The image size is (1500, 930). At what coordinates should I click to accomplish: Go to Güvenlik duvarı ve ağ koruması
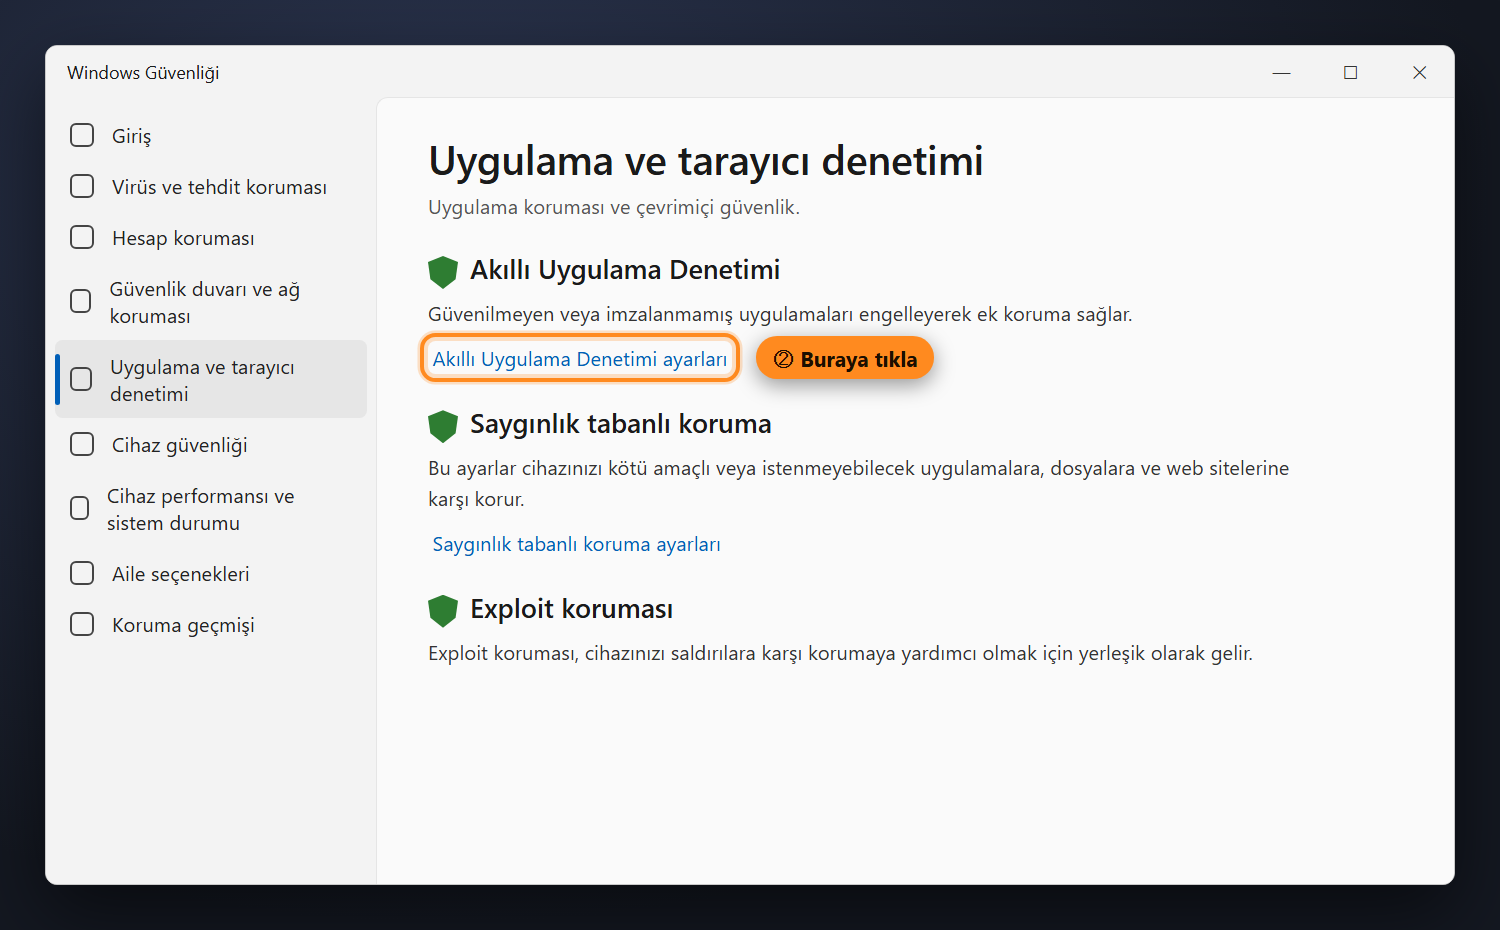tap(211, 302)
